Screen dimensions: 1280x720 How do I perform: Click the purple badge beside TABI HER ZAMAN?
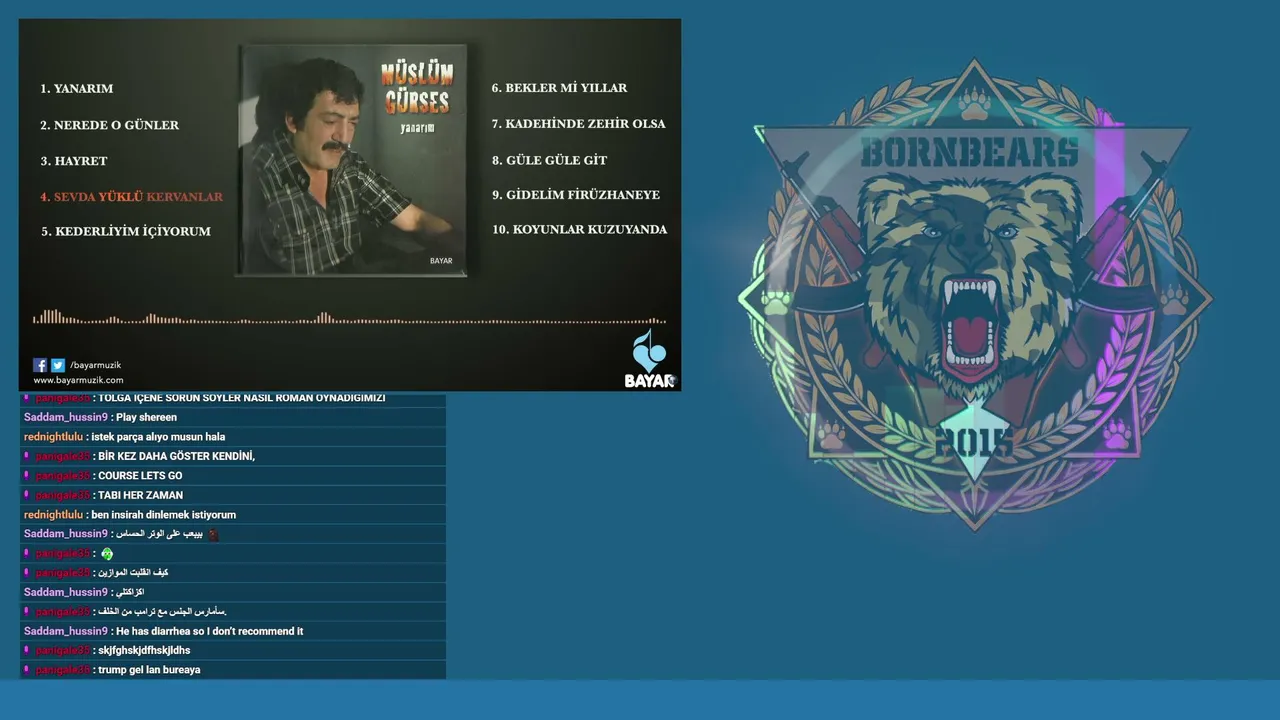[x=27, y=495]
